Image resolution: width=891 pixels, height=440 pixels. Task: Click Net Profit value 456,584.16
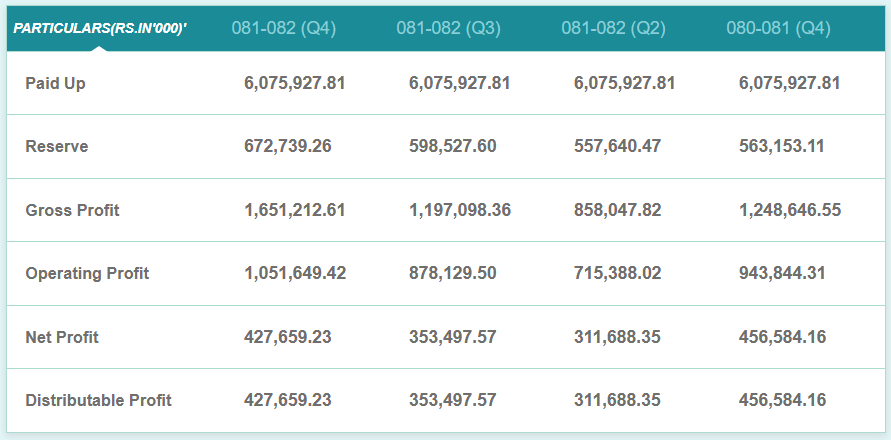pyautogui.click(x=783, y=337)
